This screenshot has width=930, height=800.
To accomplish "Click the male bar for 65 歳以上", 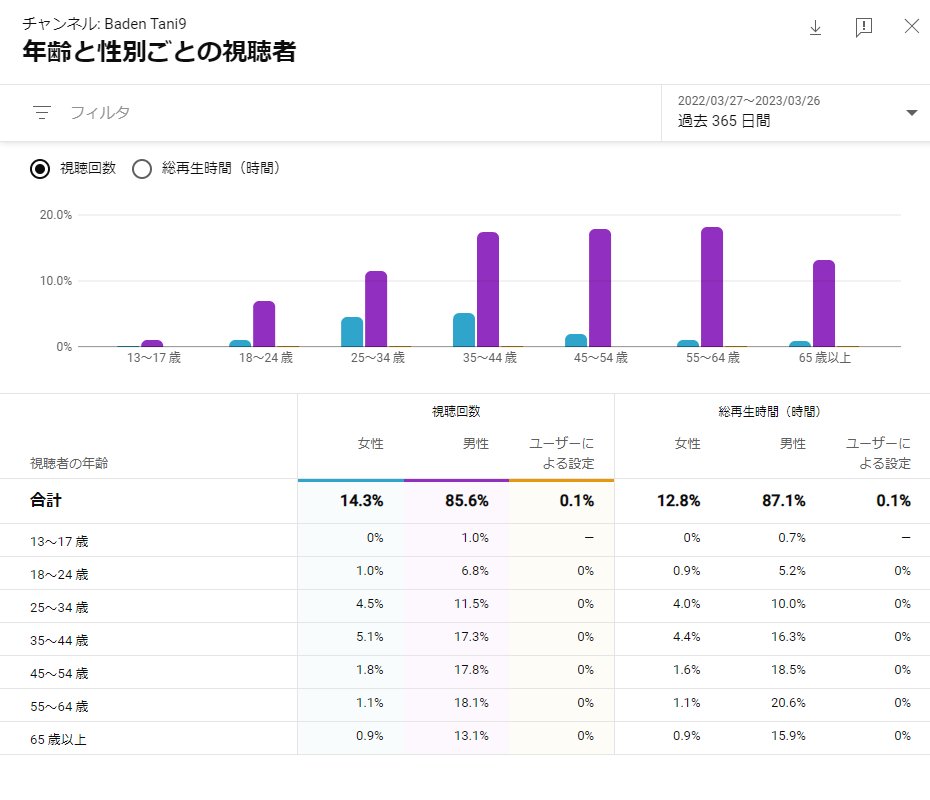I will tap(824, 304).
